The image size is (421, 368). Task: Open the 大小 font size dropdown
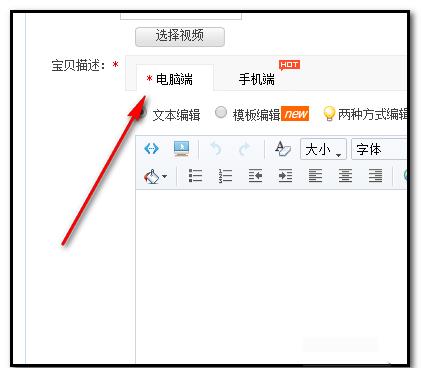pos(323,149)
